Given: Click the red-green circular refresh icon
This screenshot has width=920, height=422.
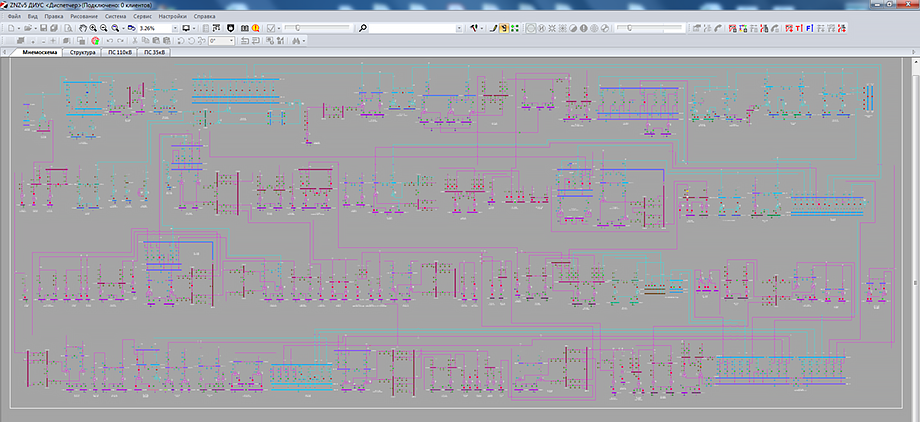Looking at the screenshot, I should (x=95, y=40).
